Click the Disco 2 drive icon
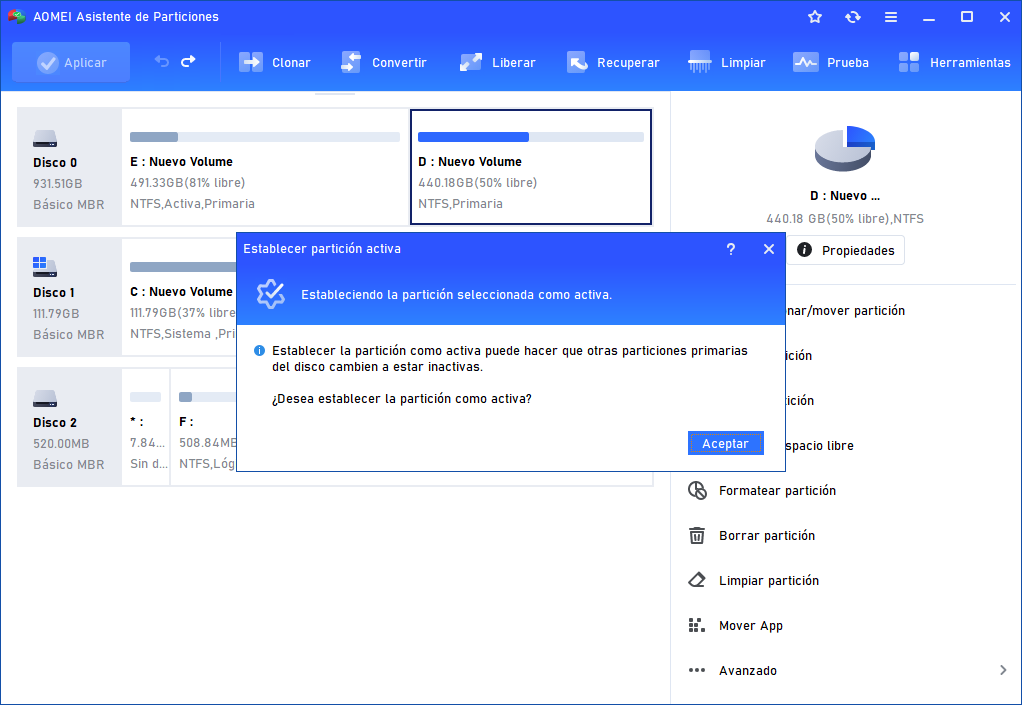 pyautogui.click(x=44, y=398)
